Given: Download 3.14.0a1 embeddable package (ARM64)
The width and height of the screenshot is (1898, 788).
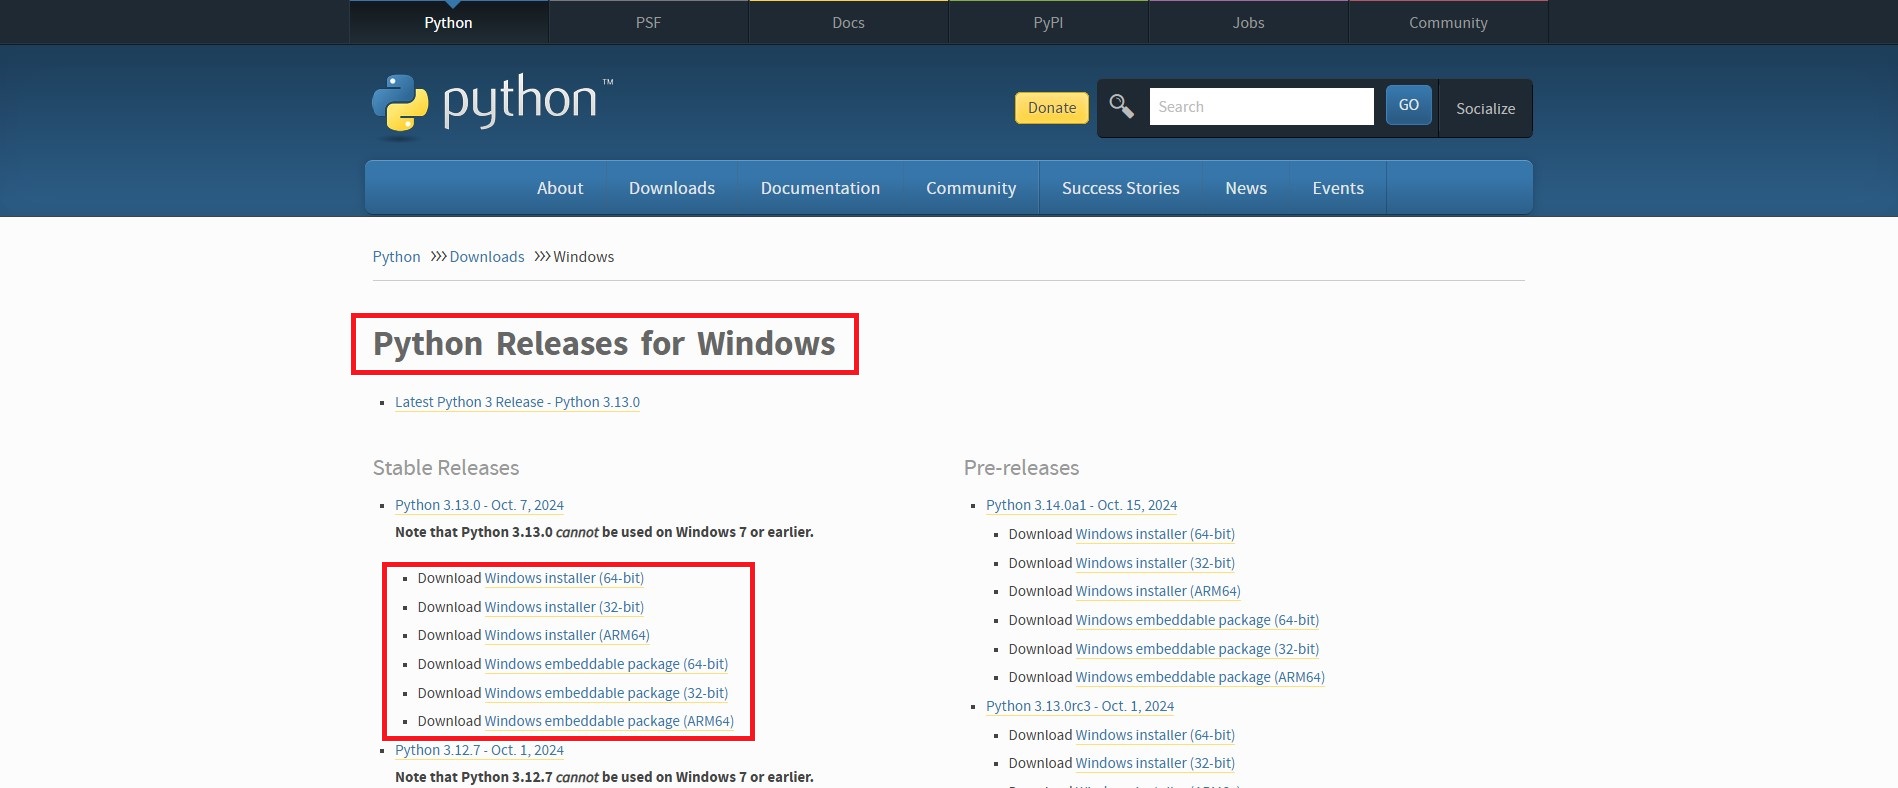Looking at the screenshot, I should [x=1200, y=677].
